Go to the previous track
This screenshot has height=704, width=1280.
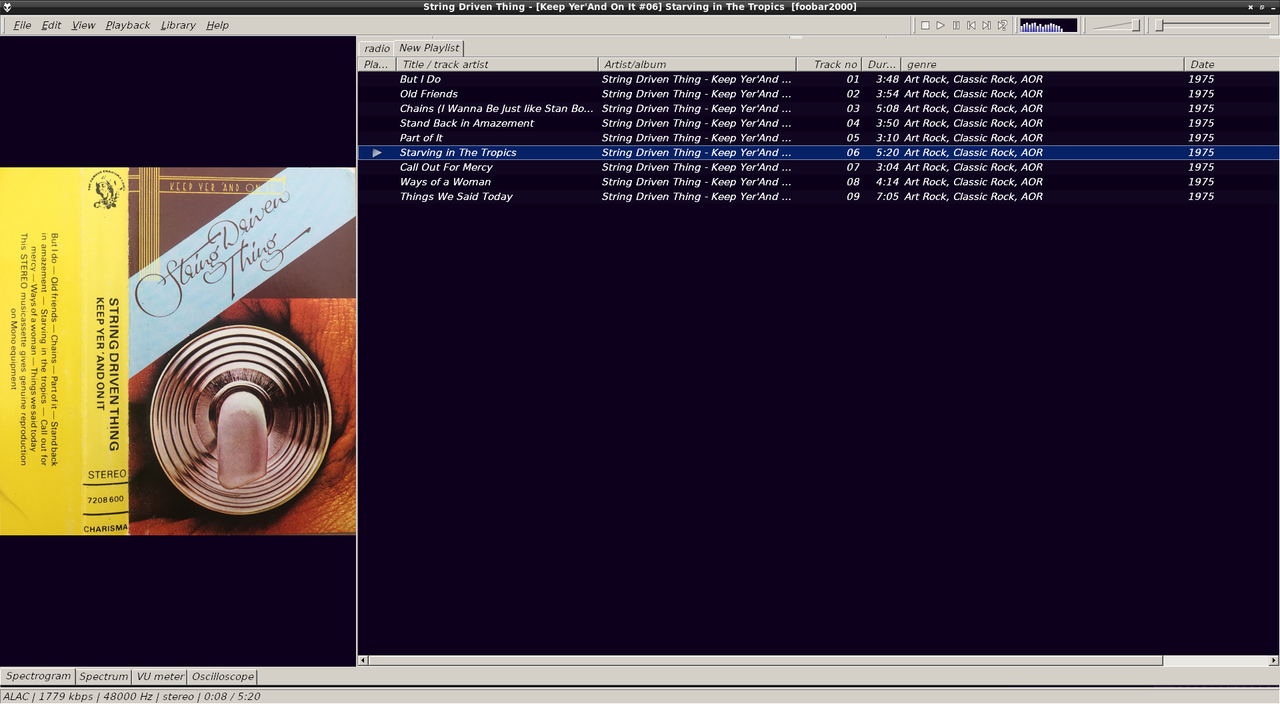click(x=971, y=25)
